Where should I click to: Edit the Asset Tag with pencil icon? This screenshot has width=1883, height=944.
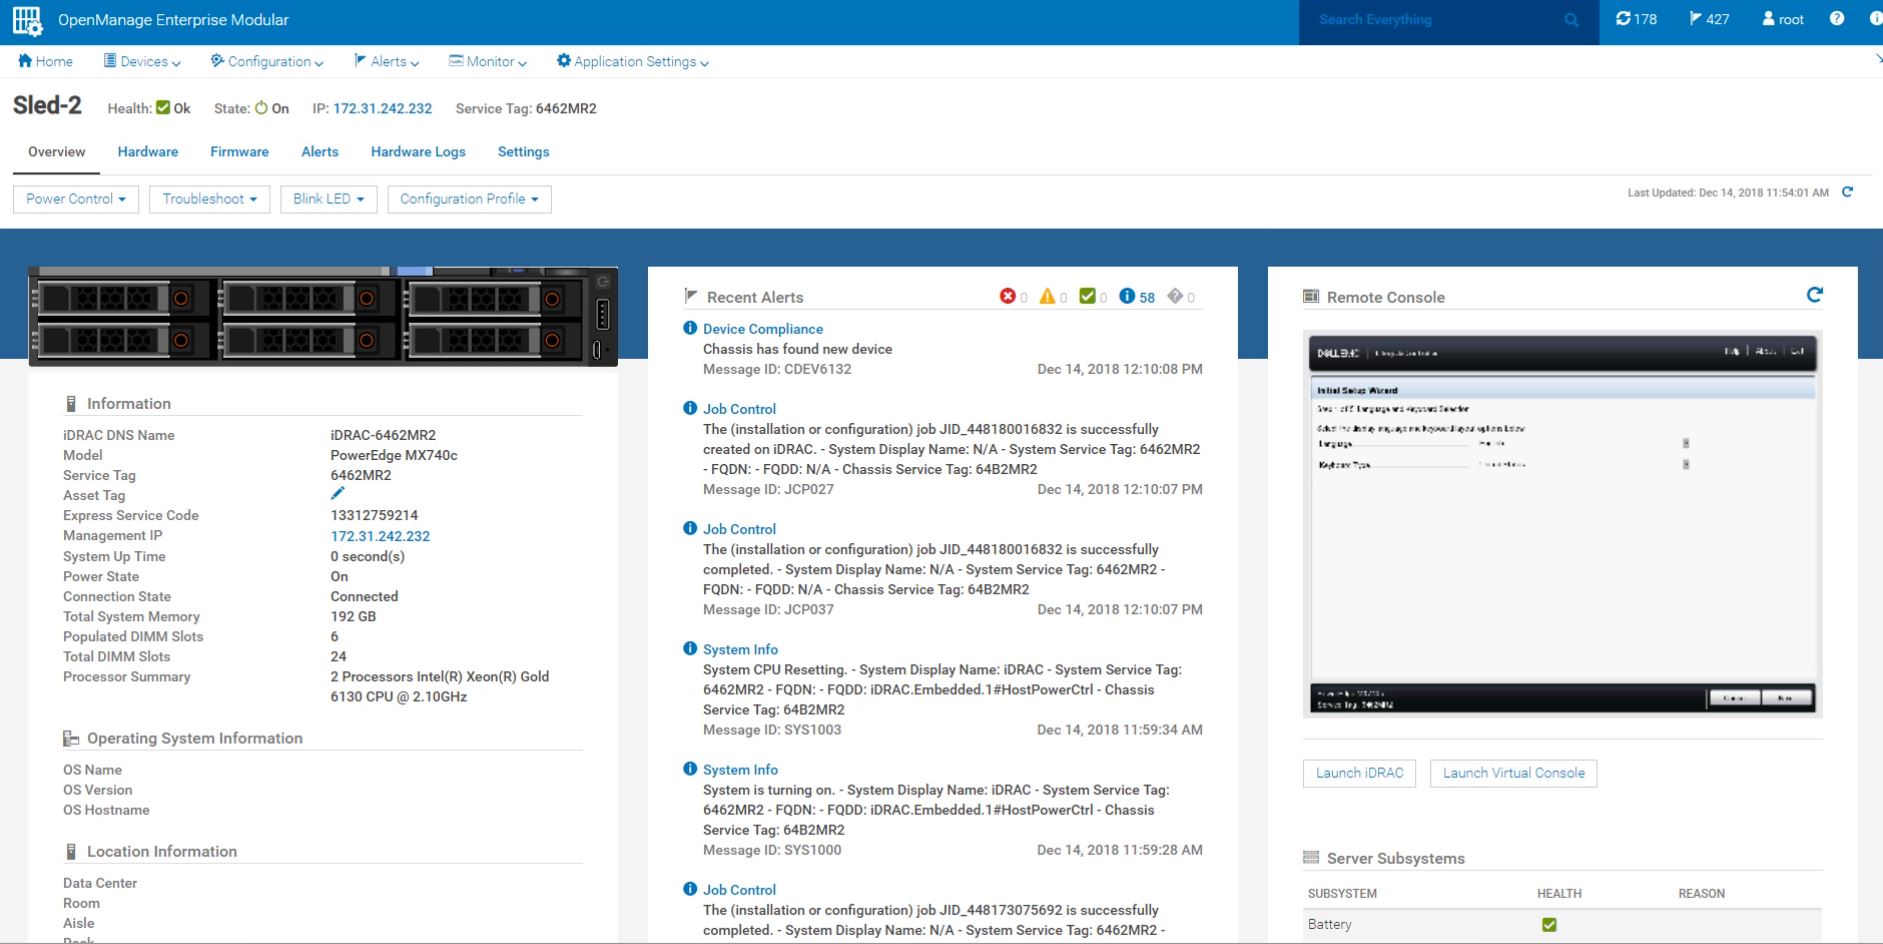pyautogui.click(x=338, y=494)
